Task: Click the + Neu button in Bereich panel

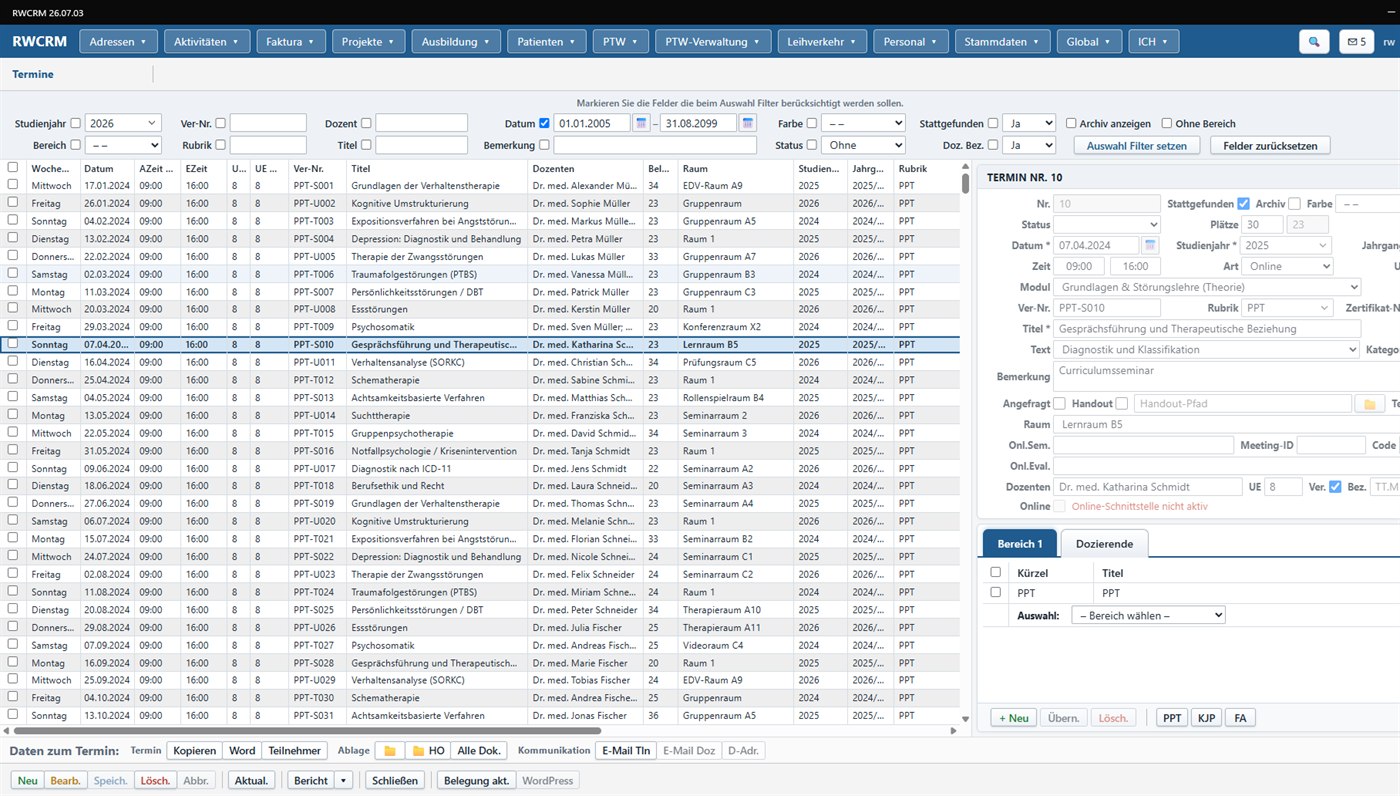Action: coord(1013,718)
